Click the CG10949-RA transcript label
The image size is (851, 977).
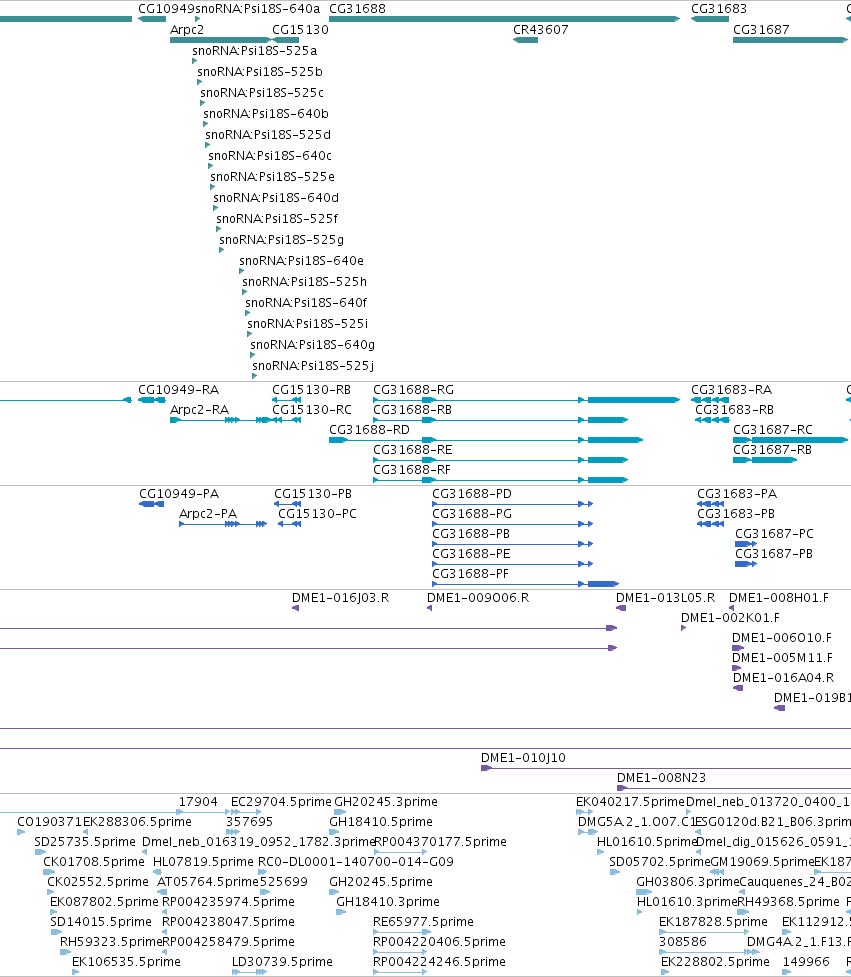[x=178, y=389]
